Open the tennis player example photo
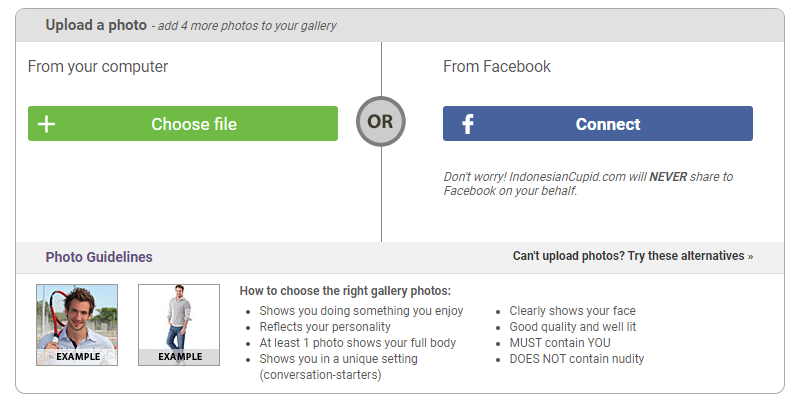Viewport: 799px width, 401px height. [x=77, y=325]
